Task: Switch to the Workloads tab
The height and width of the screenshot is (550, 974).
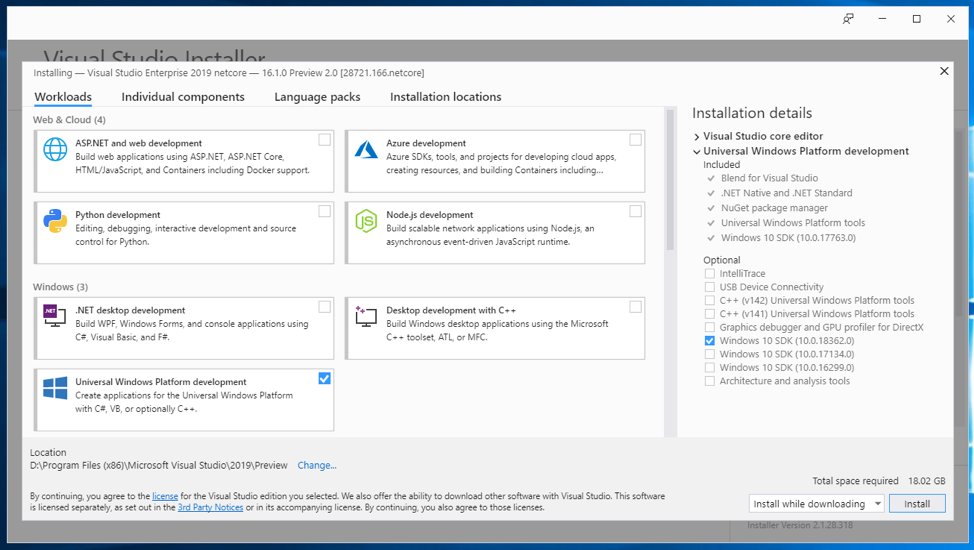Action: coord(63,97)
